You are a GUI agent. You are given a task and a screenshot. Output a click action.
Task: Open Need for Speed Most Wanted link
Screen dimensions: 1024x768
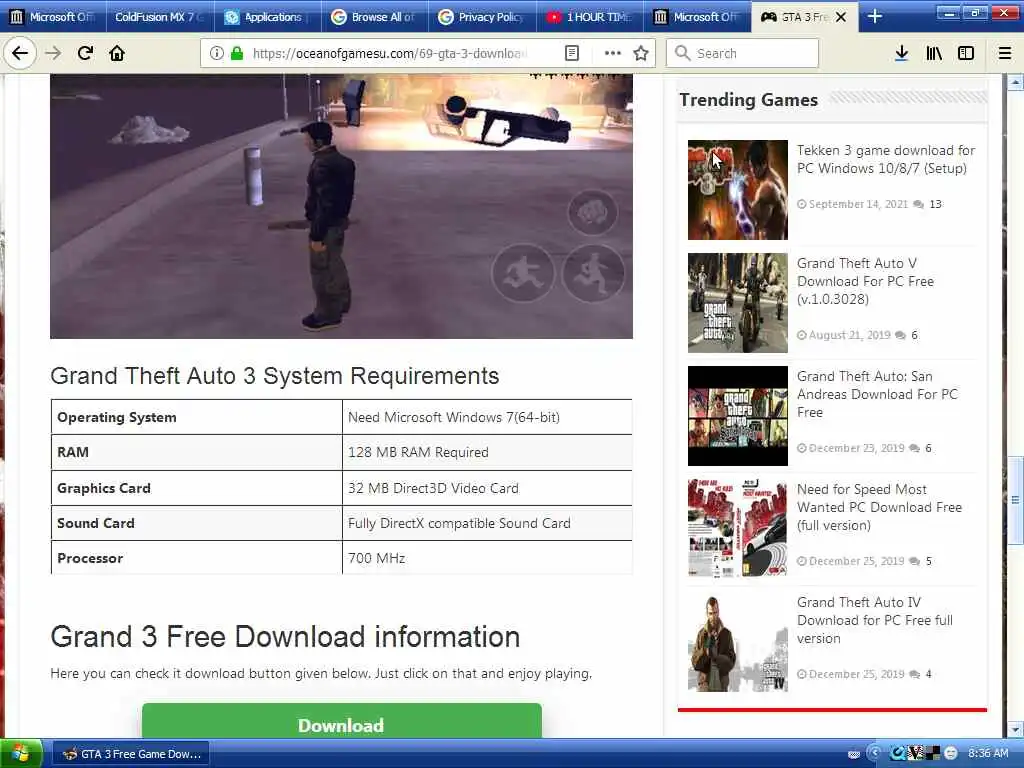coord(879,507)
